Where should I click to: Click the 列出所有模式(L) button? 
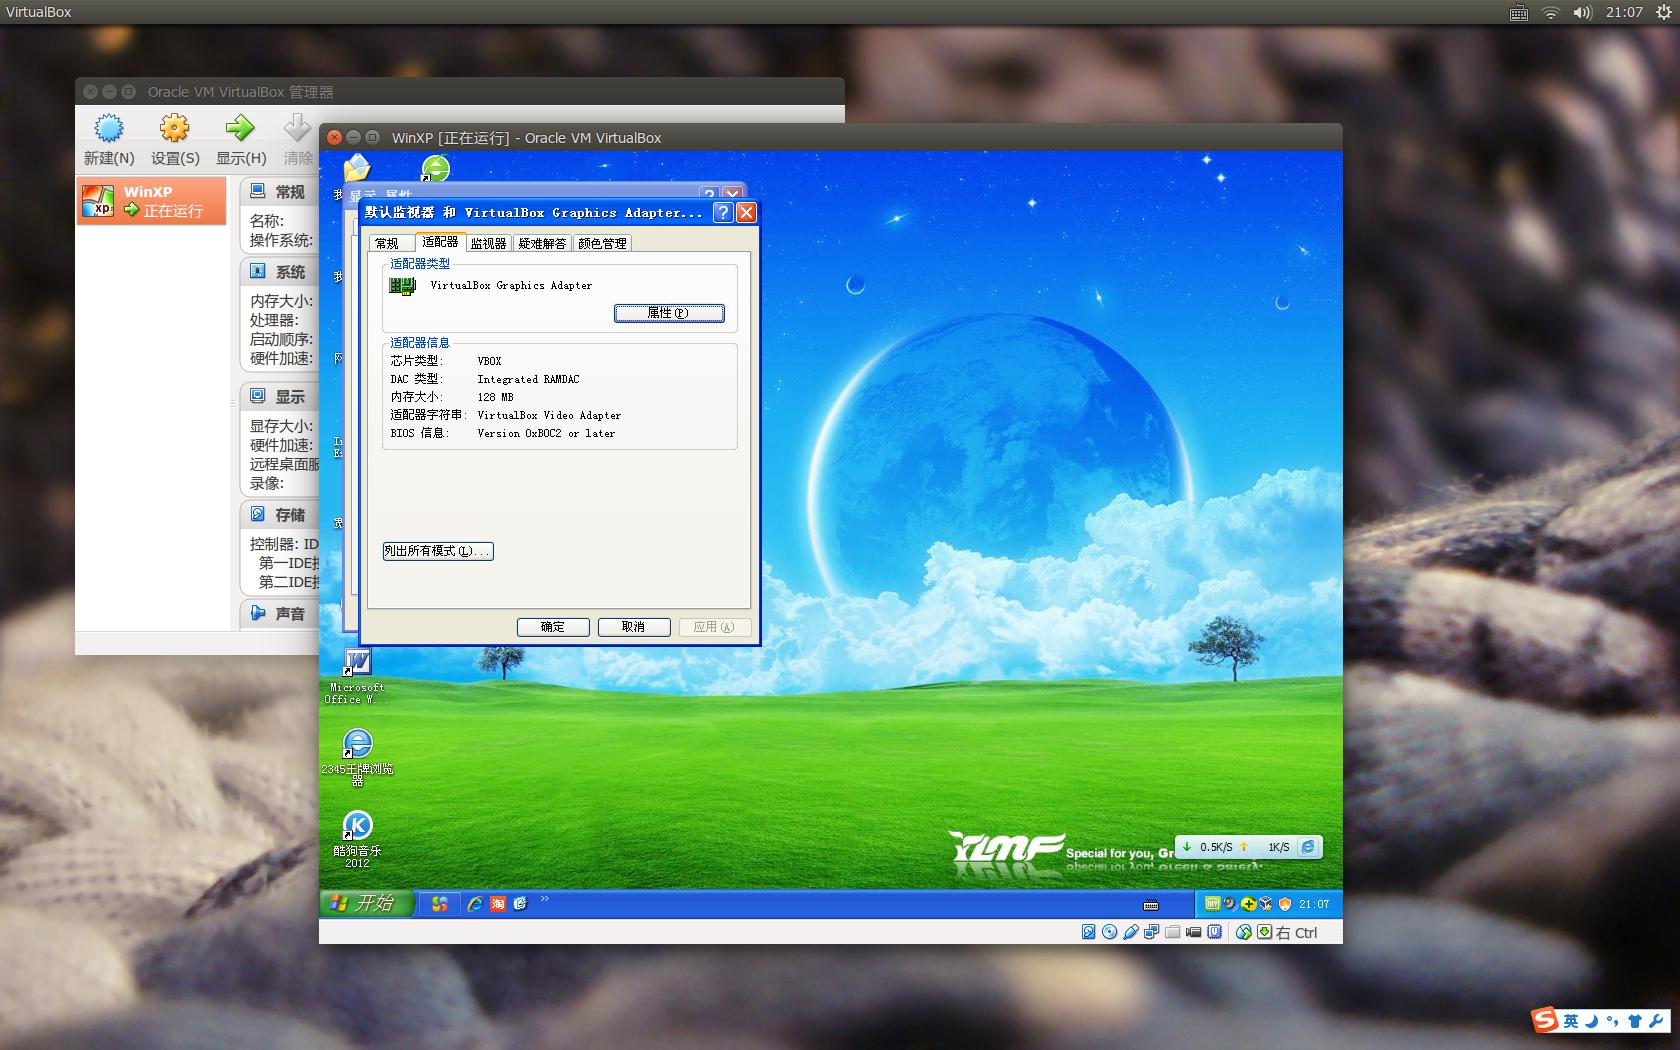coord(437,551)
